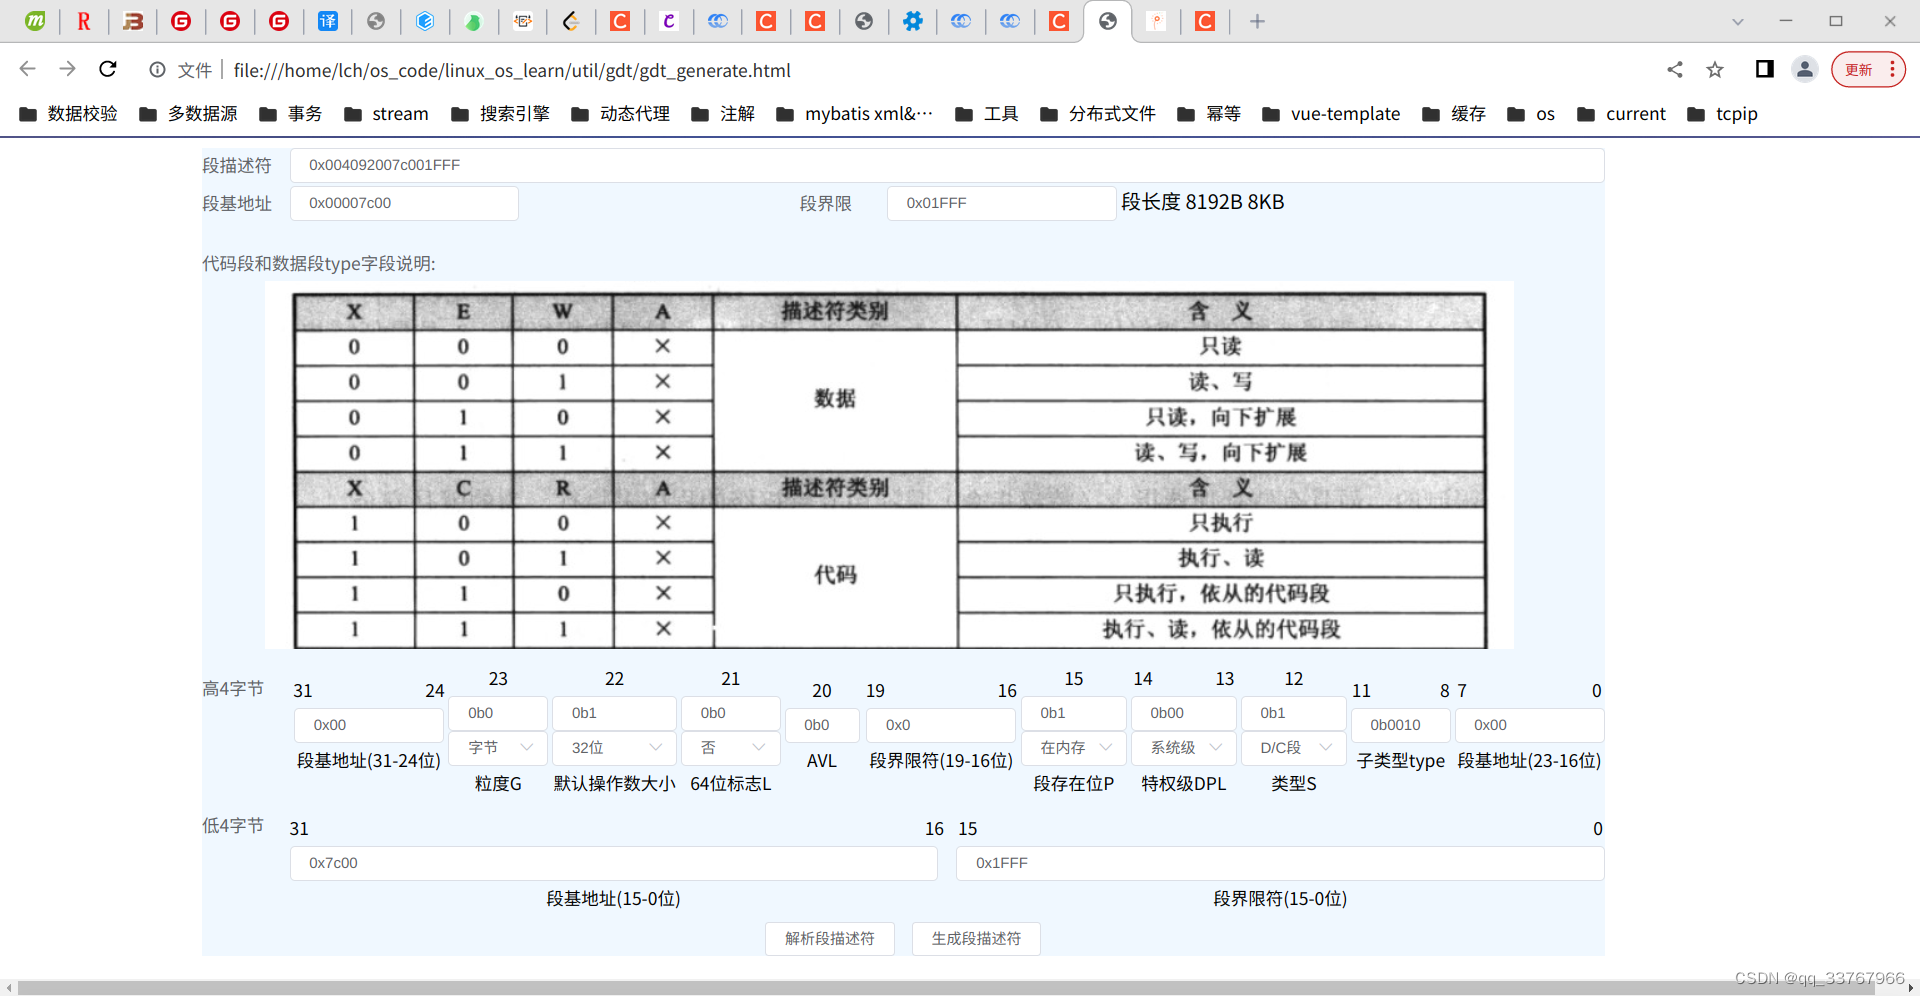Click the 解析段描述符 button
Screen dimensions: 1920x996
click(830, 939)
